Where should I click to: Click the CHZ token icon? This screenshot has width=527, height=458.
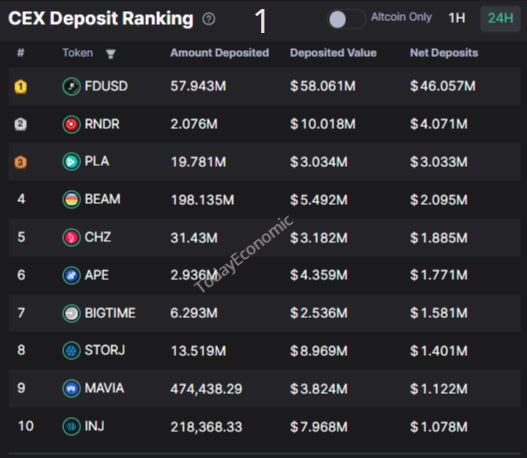pos(71,238)
